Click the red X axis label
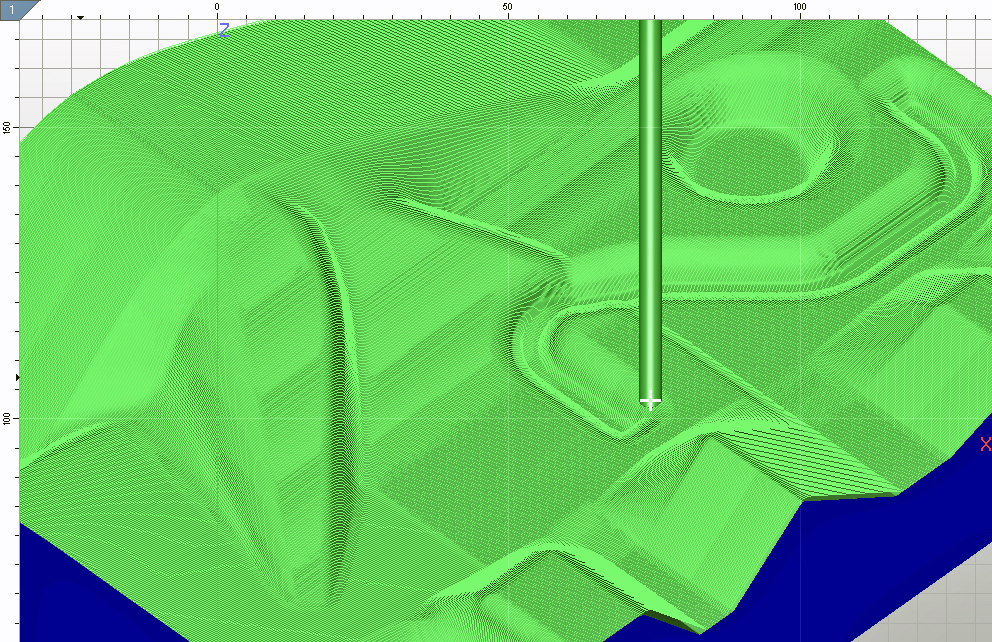 click(985, 445)
